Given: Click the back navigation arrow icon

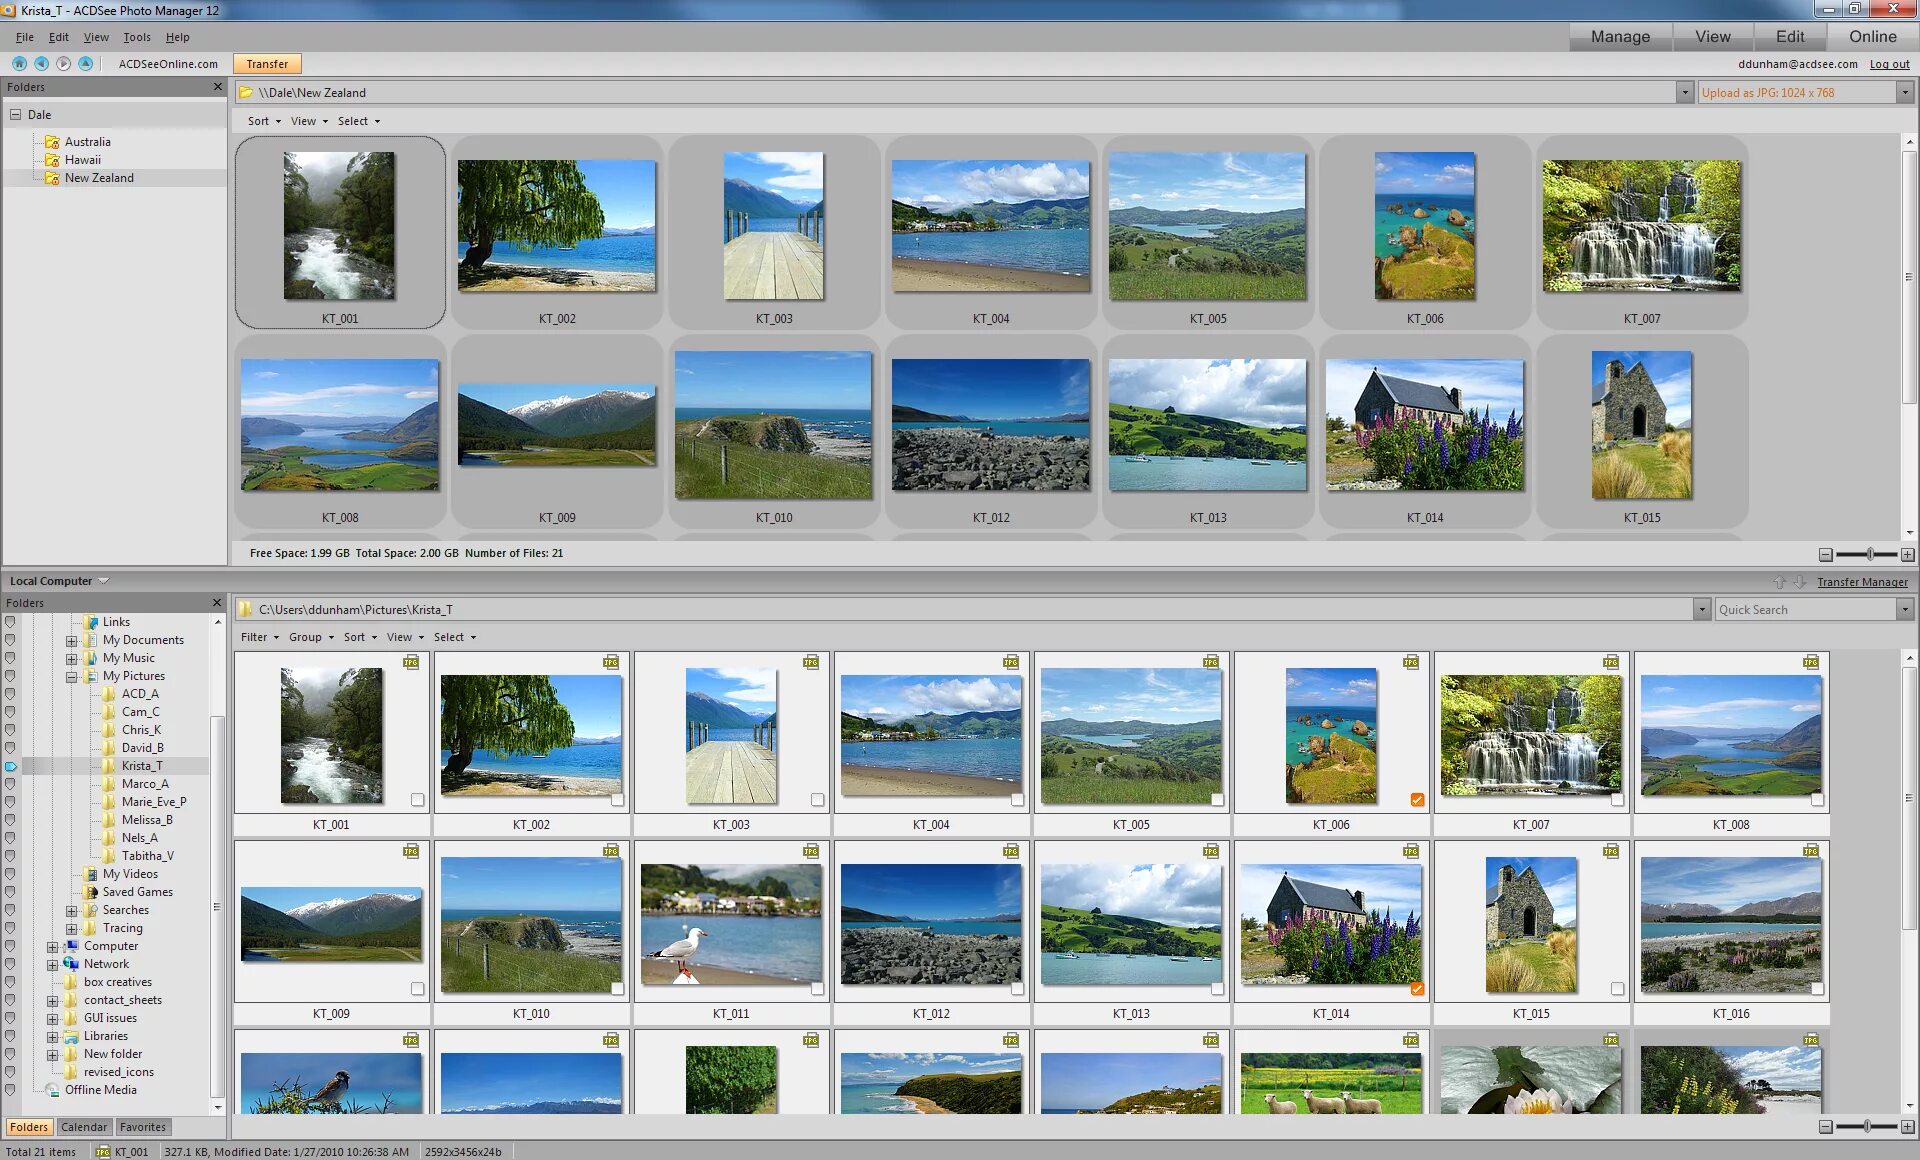Looking at the screenshot, I should coord(41,63).
